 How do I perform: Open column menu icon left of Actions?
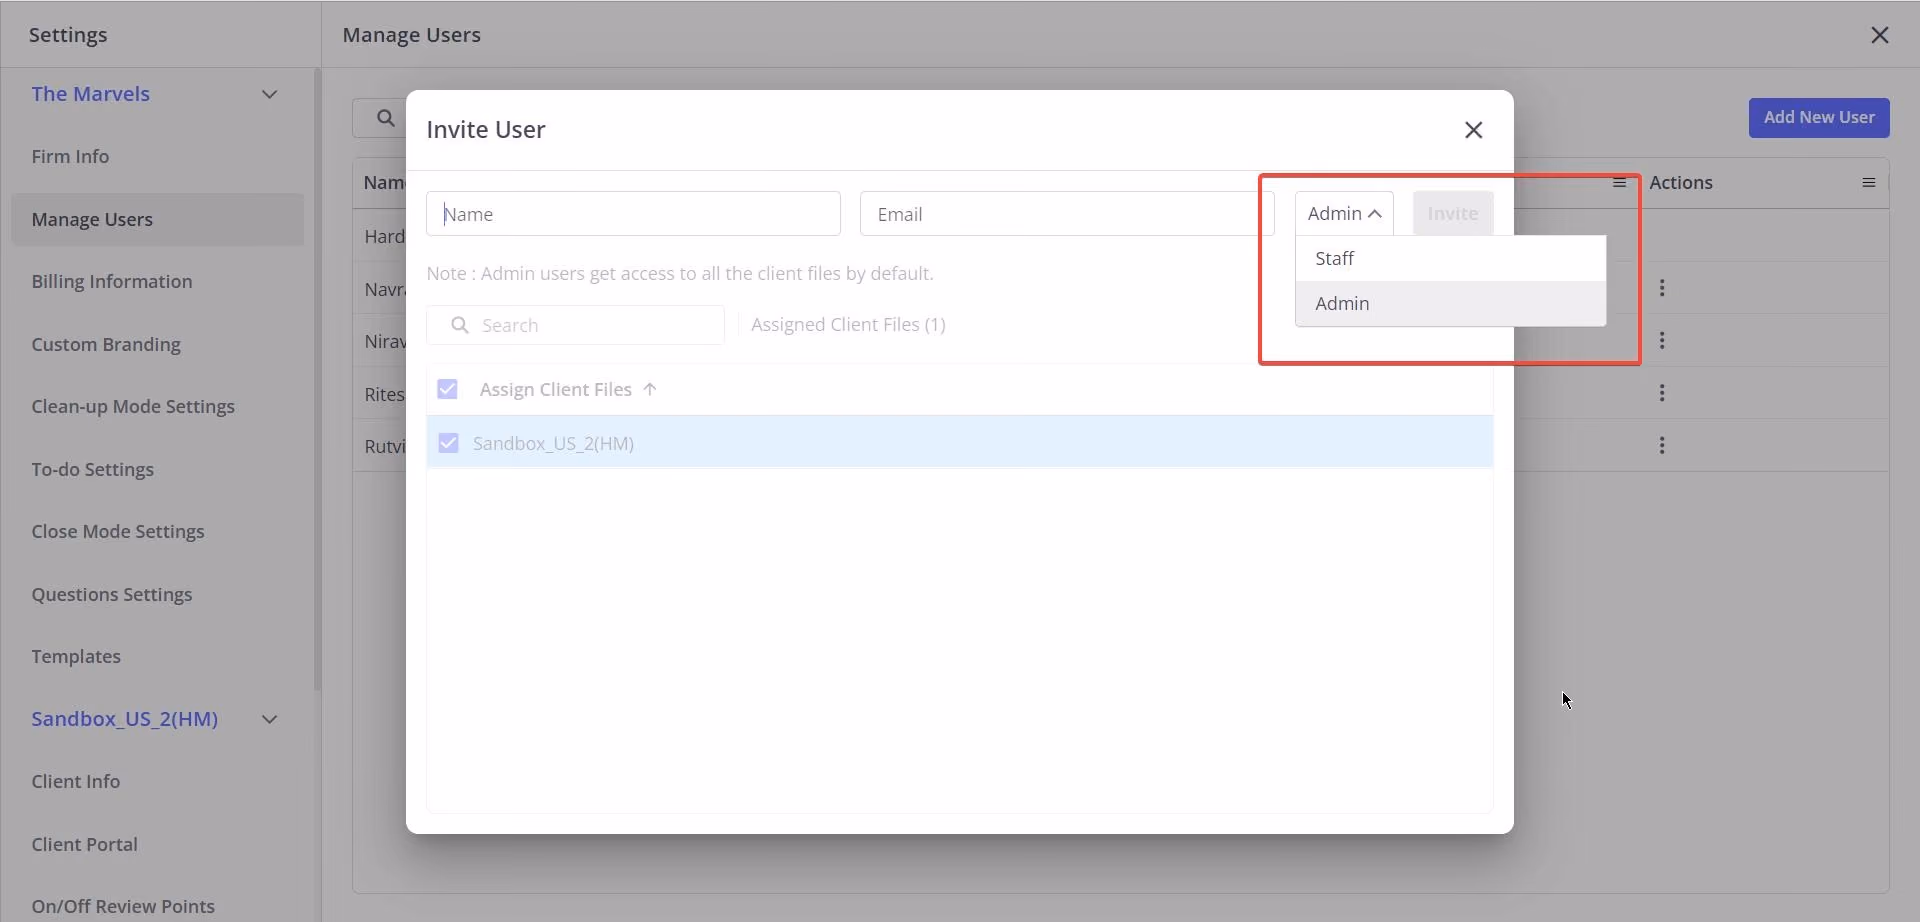coord(1619,183)
